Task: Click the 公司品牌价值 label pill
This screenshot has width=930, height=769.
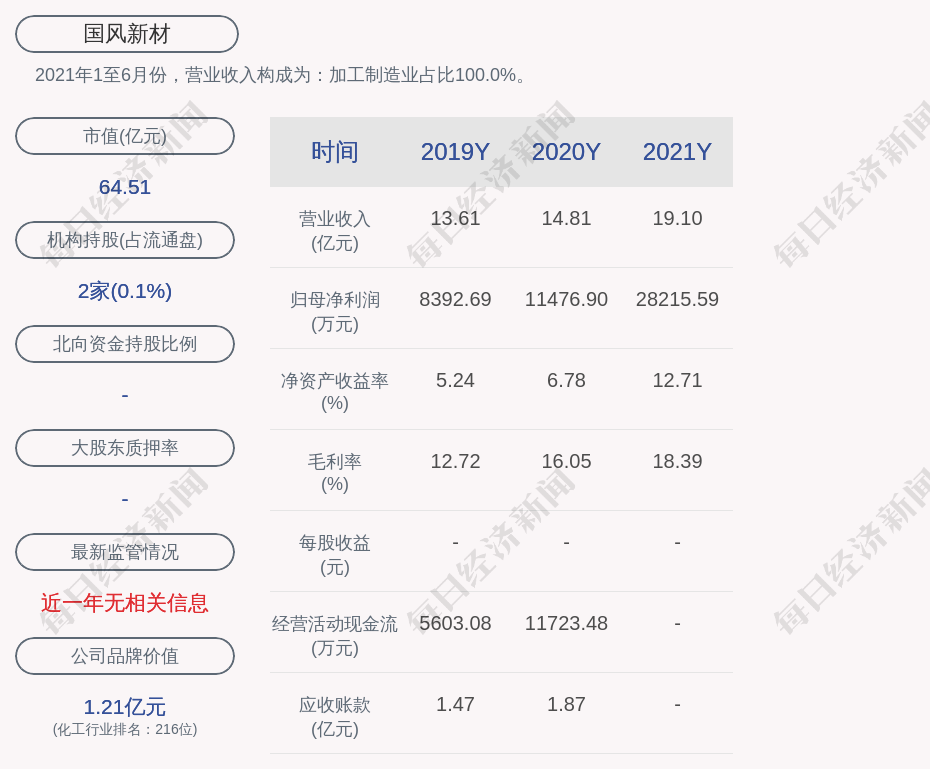Action: (x=125, y=656)
